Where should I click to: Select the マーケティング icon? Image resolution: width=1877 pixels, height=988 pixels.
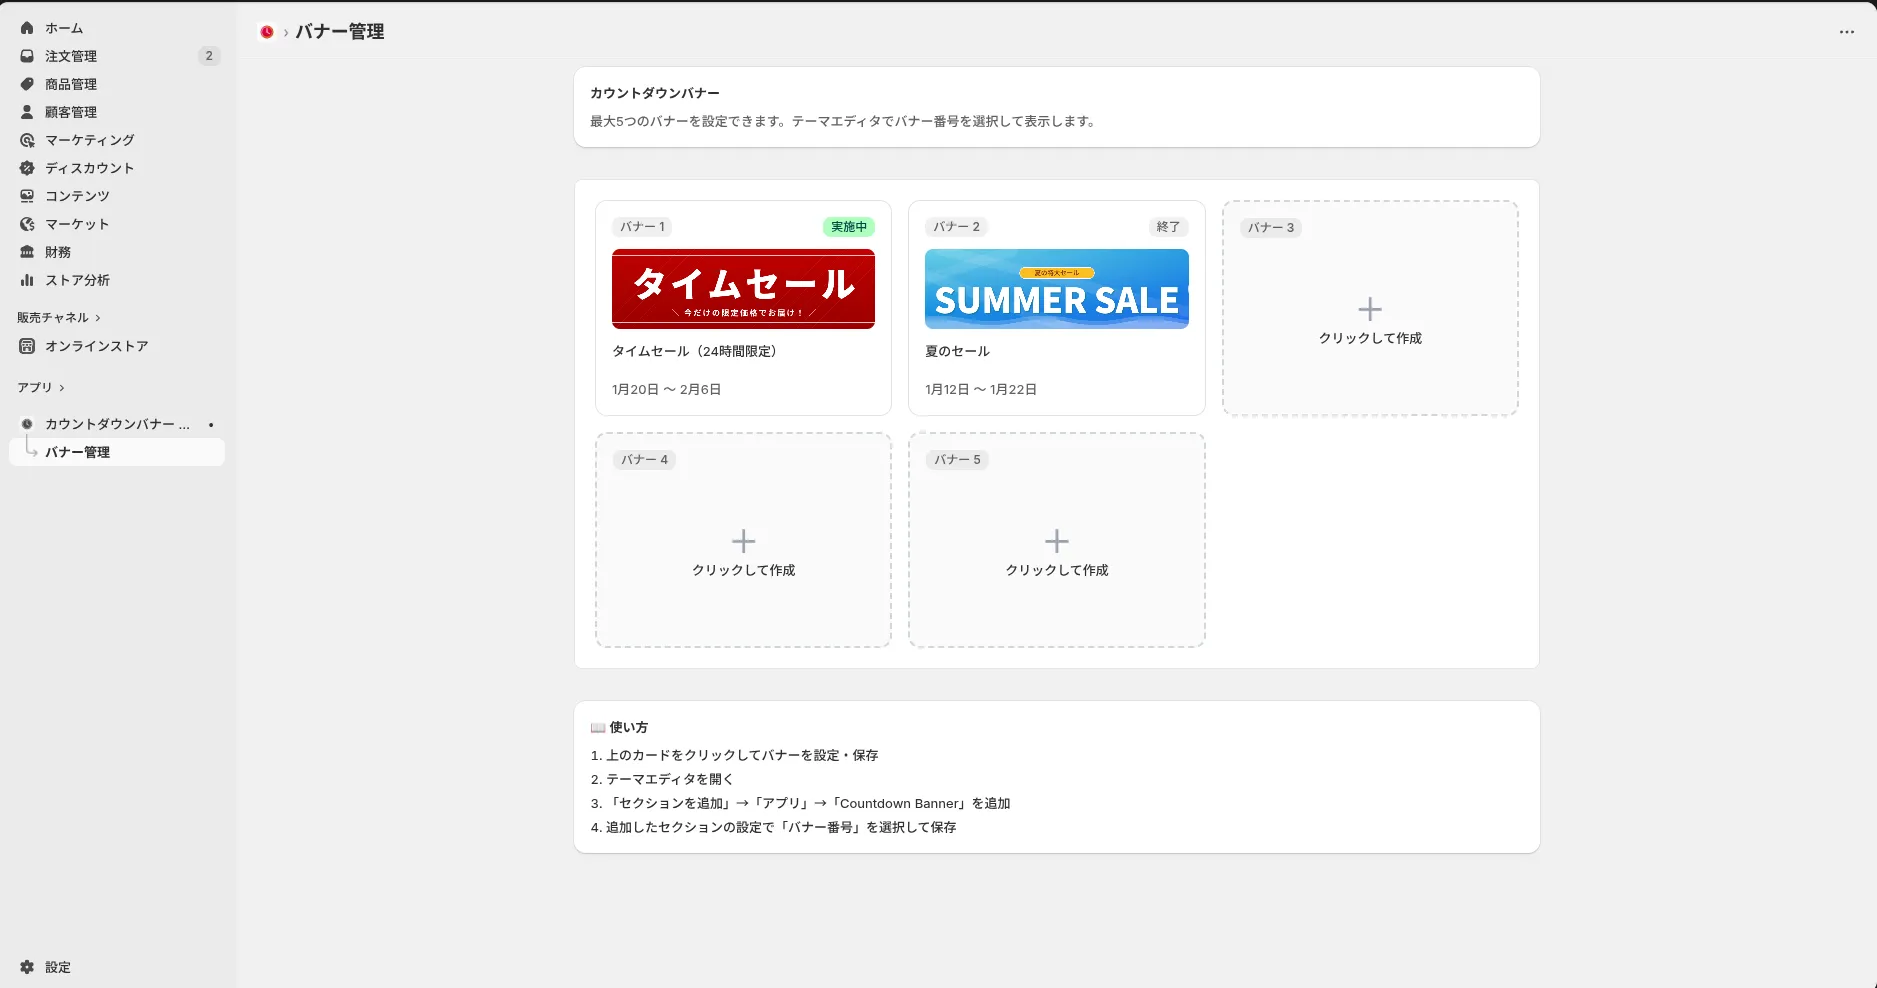click(x=26, y=139)
